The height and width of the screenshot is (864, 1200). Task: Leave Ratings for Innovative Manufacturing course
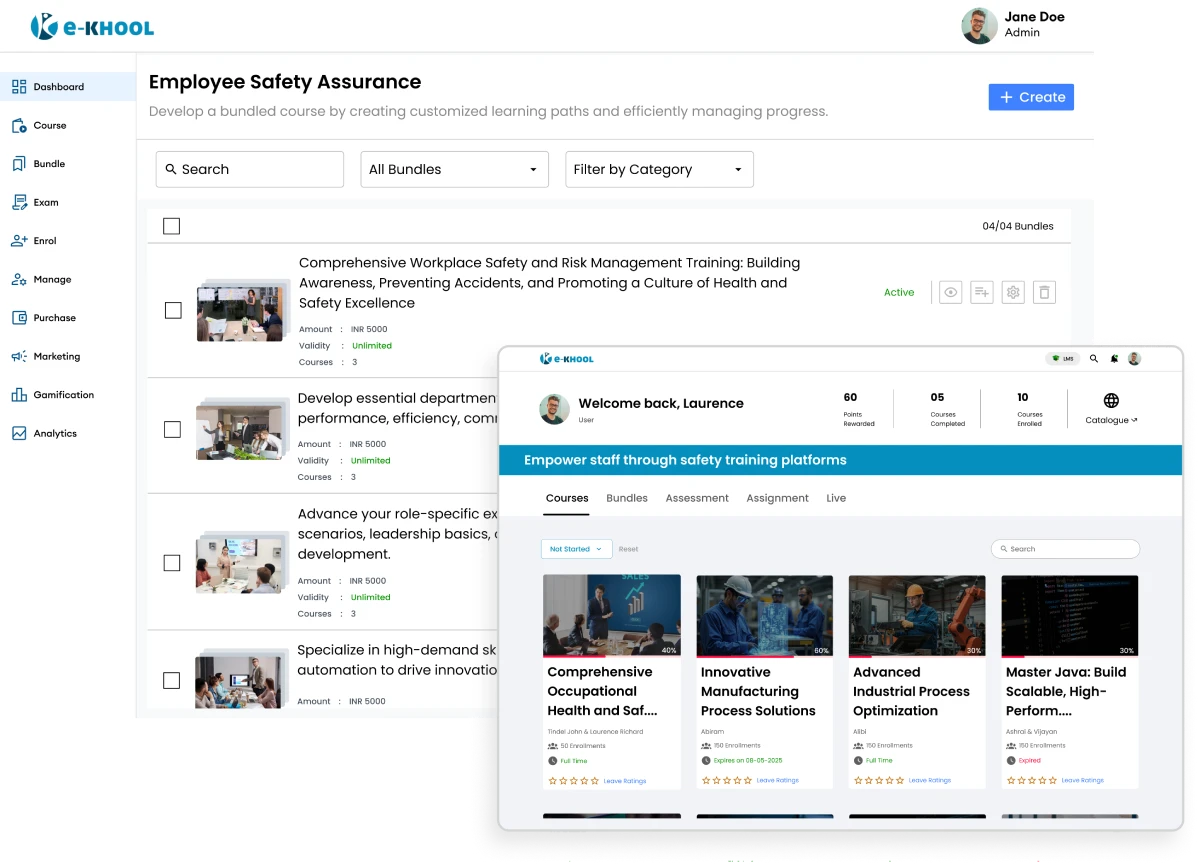pos(777,780)
